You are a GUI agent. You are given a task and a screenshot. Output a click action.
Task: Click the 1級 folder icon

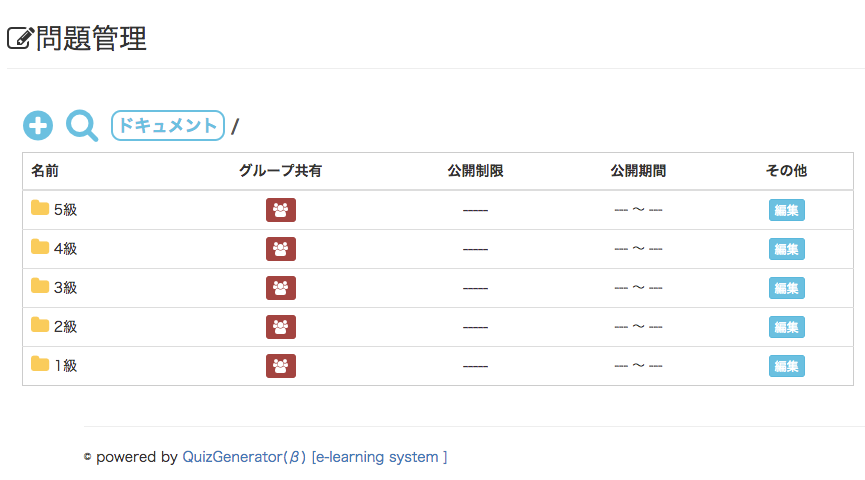tap(40, 364)
